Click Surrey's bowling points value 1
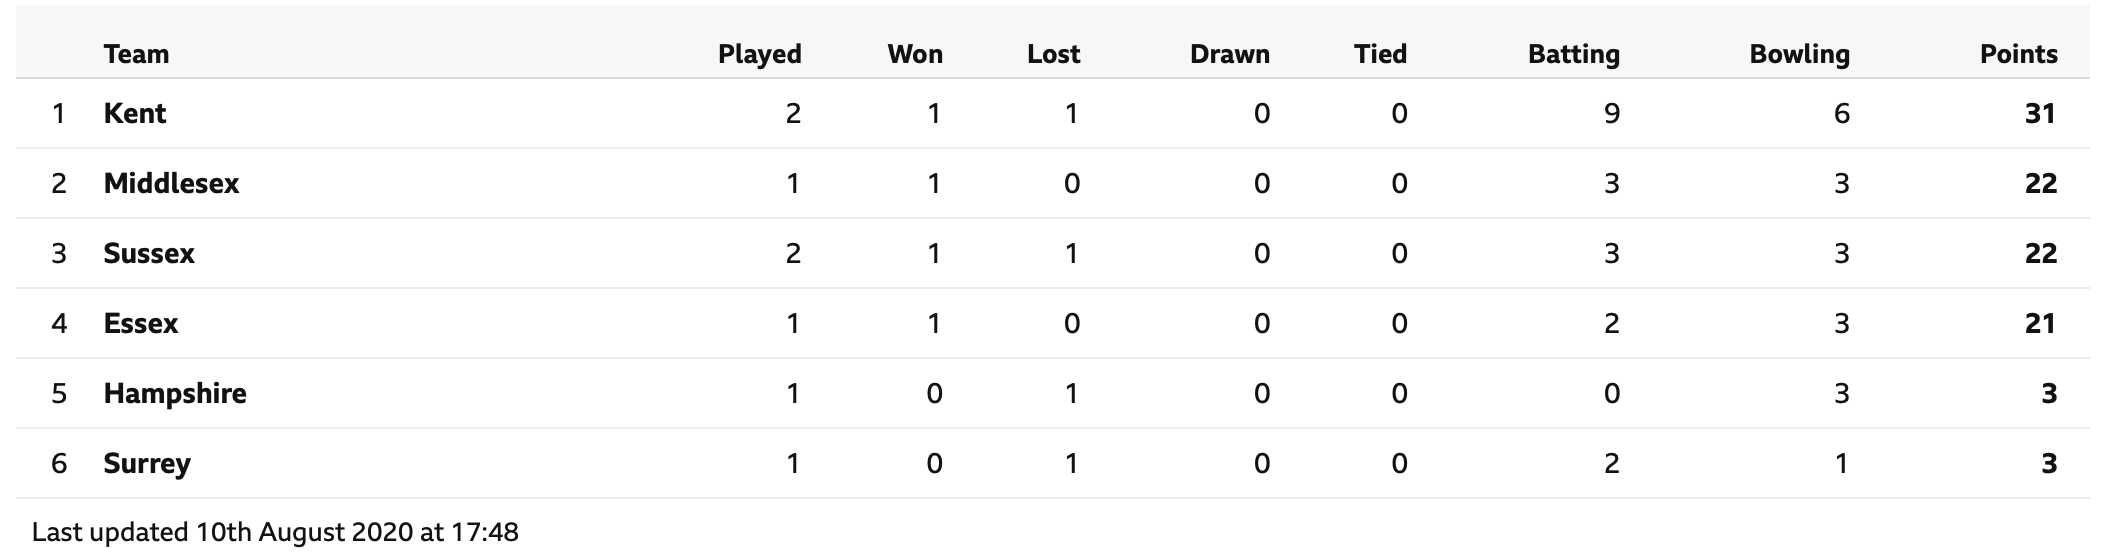Viewport: 2114px width, 556px height. coord(1842,463)
